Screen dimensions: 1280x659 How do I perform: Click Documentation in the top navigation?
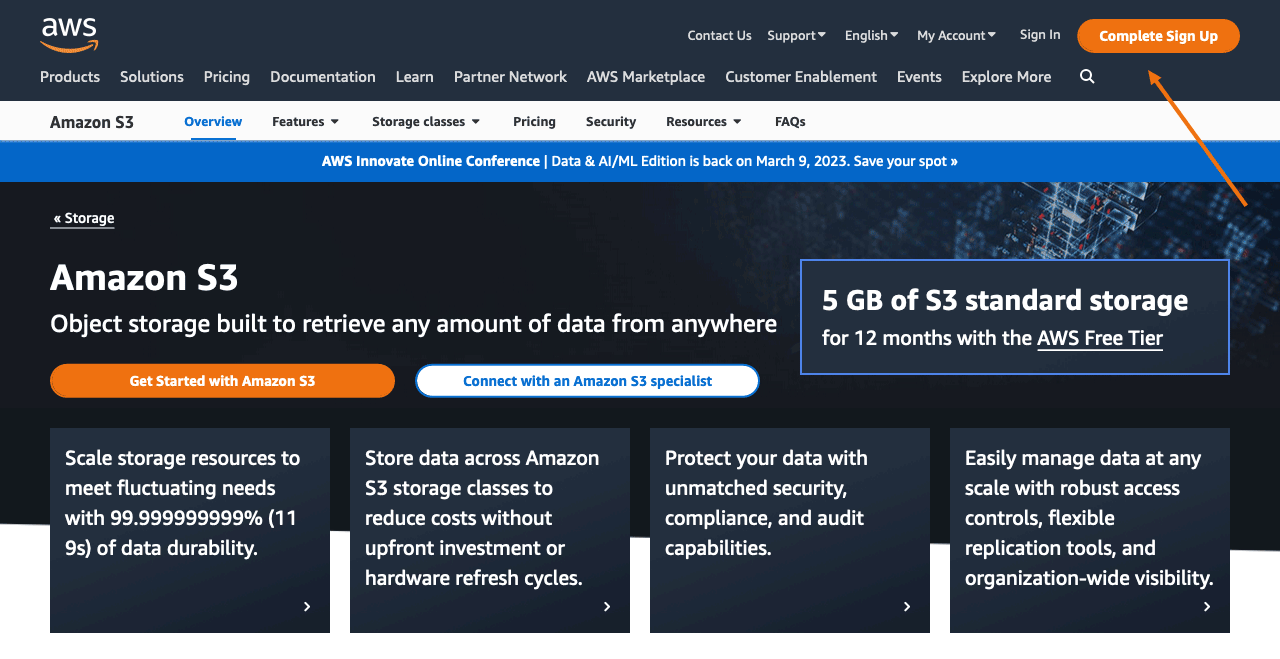pyautogui.click(x=322, y=76)
